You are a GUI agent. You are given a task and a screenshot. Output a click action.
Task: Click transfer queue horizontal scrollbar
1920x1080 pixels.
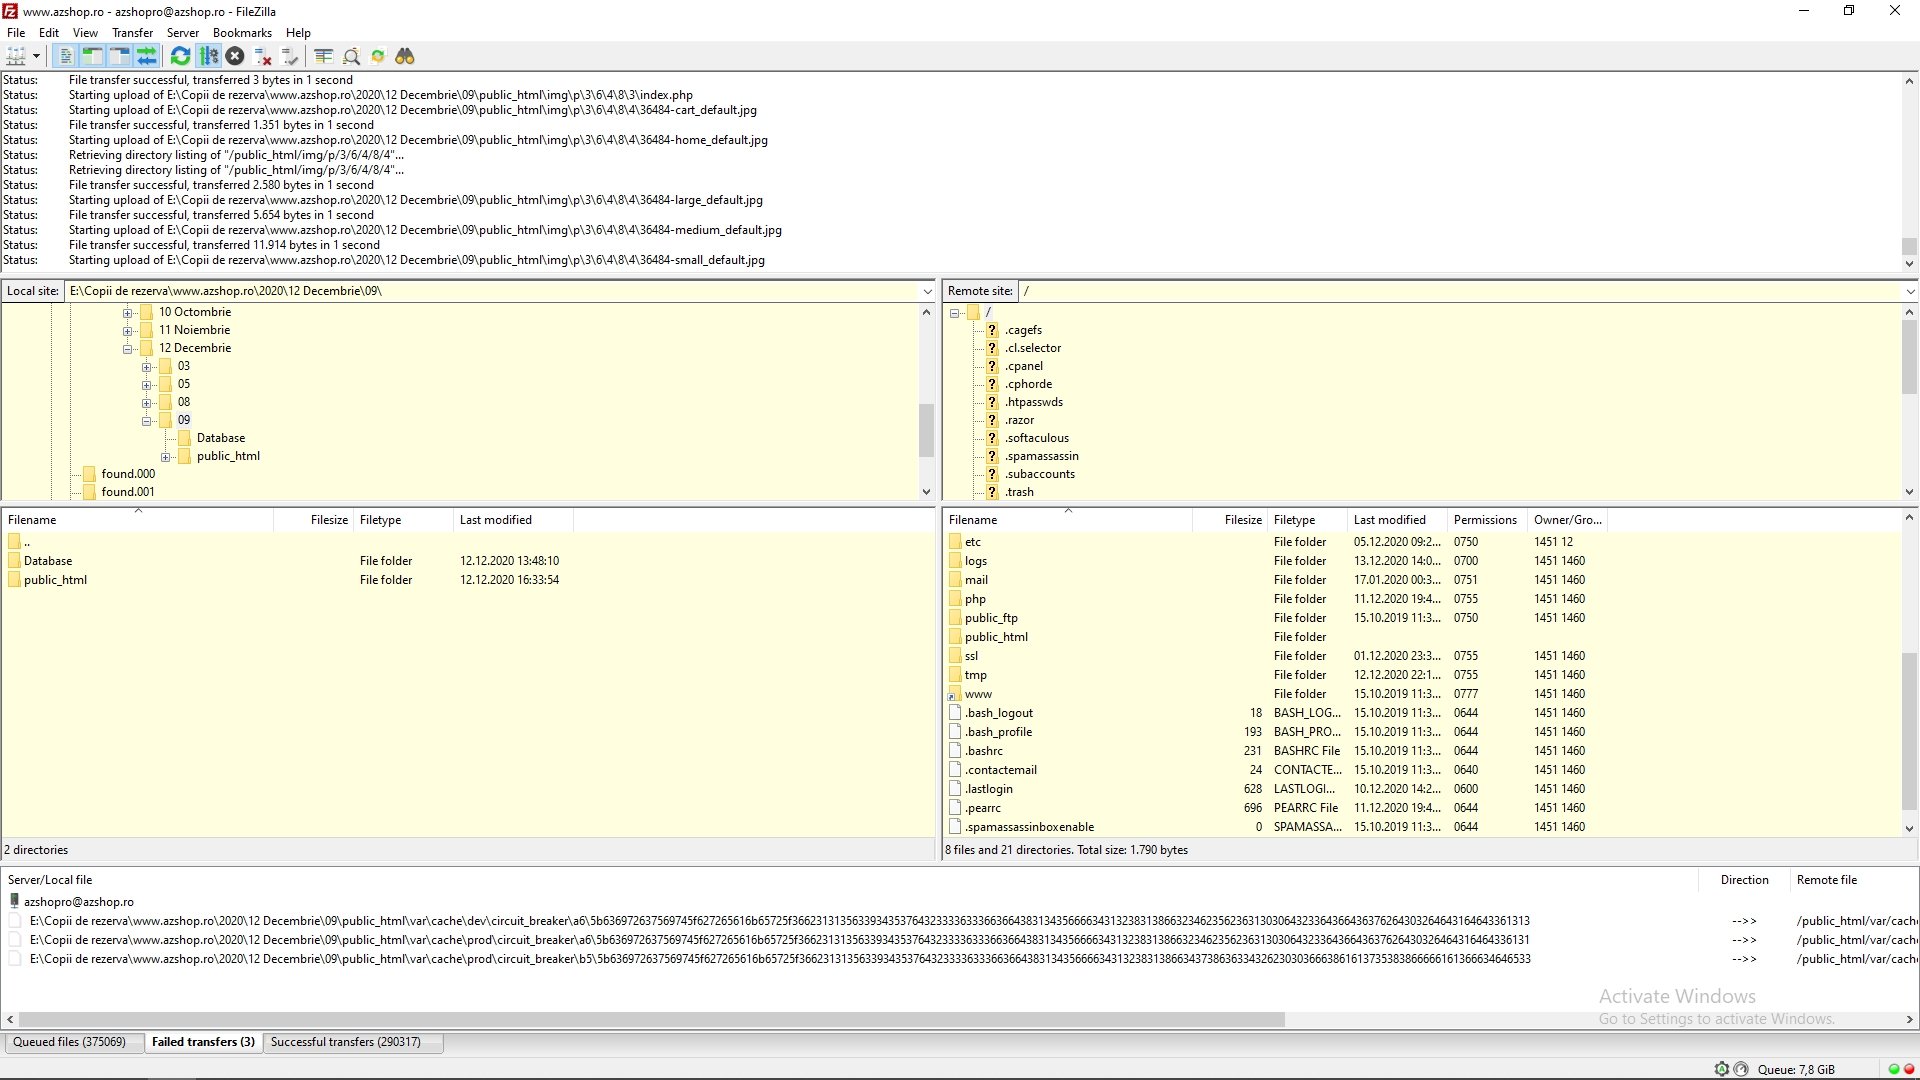click(650, 1020)
